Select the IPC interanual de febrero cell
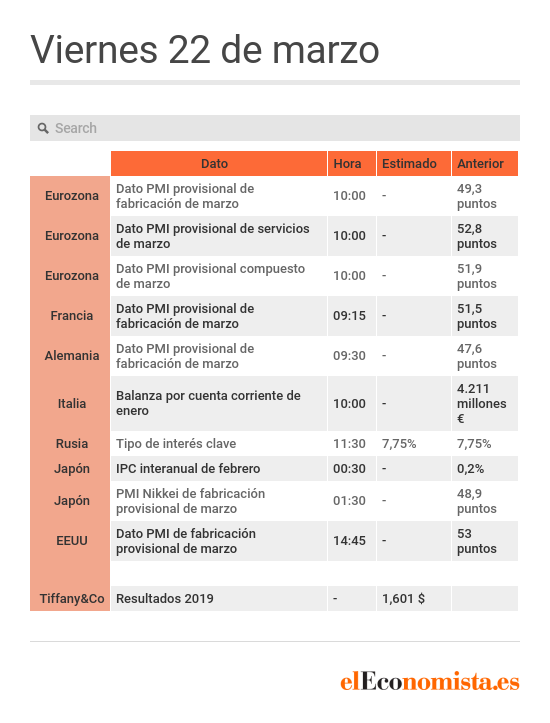This screenshot has width=550, height=723. (x=219, y=468)
